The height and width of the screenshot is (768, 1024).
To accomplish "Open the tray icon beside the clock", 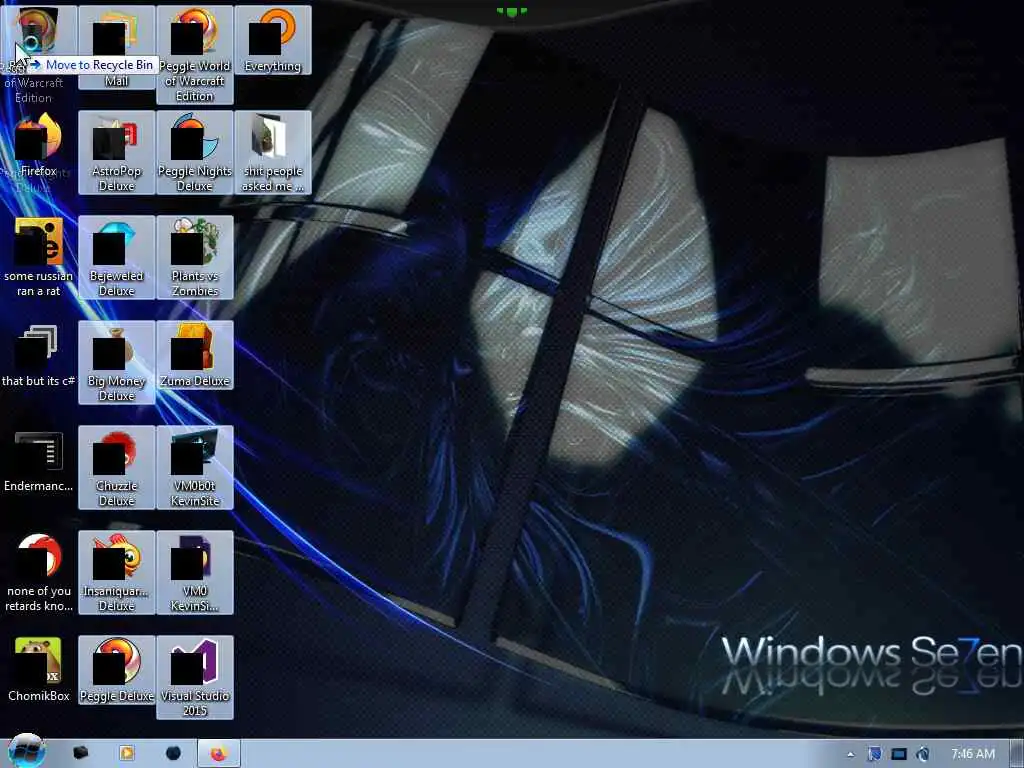I will pyautogui.click(x=923, y=754).
